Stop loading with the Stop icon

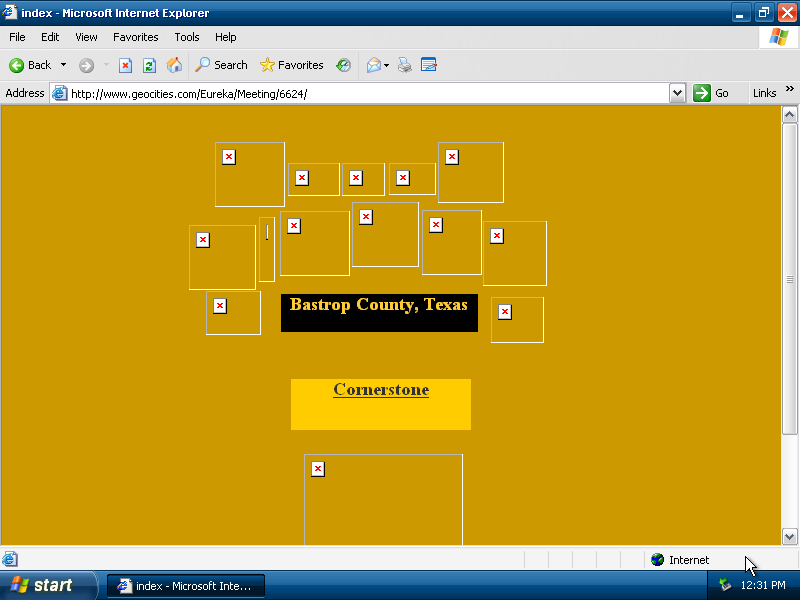126,65
